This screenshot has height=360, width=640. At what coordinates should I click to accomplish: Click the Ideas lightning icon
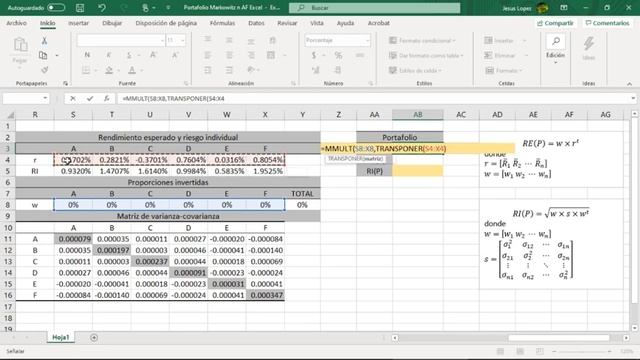(589, 44)
